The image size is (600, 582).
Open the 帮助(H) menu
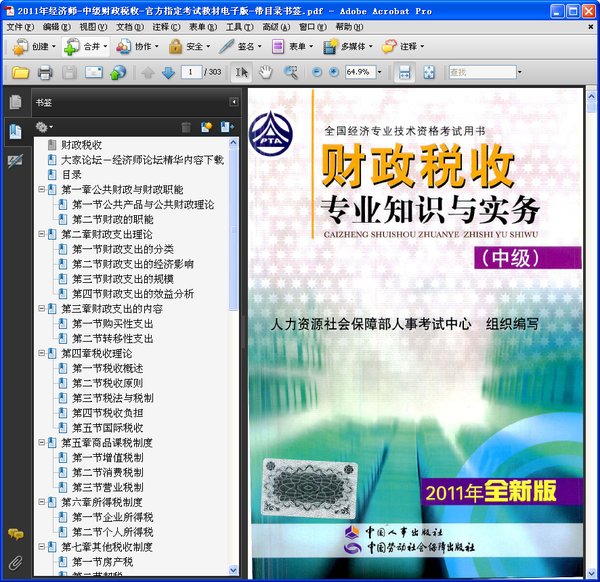(x=350, y=26)
